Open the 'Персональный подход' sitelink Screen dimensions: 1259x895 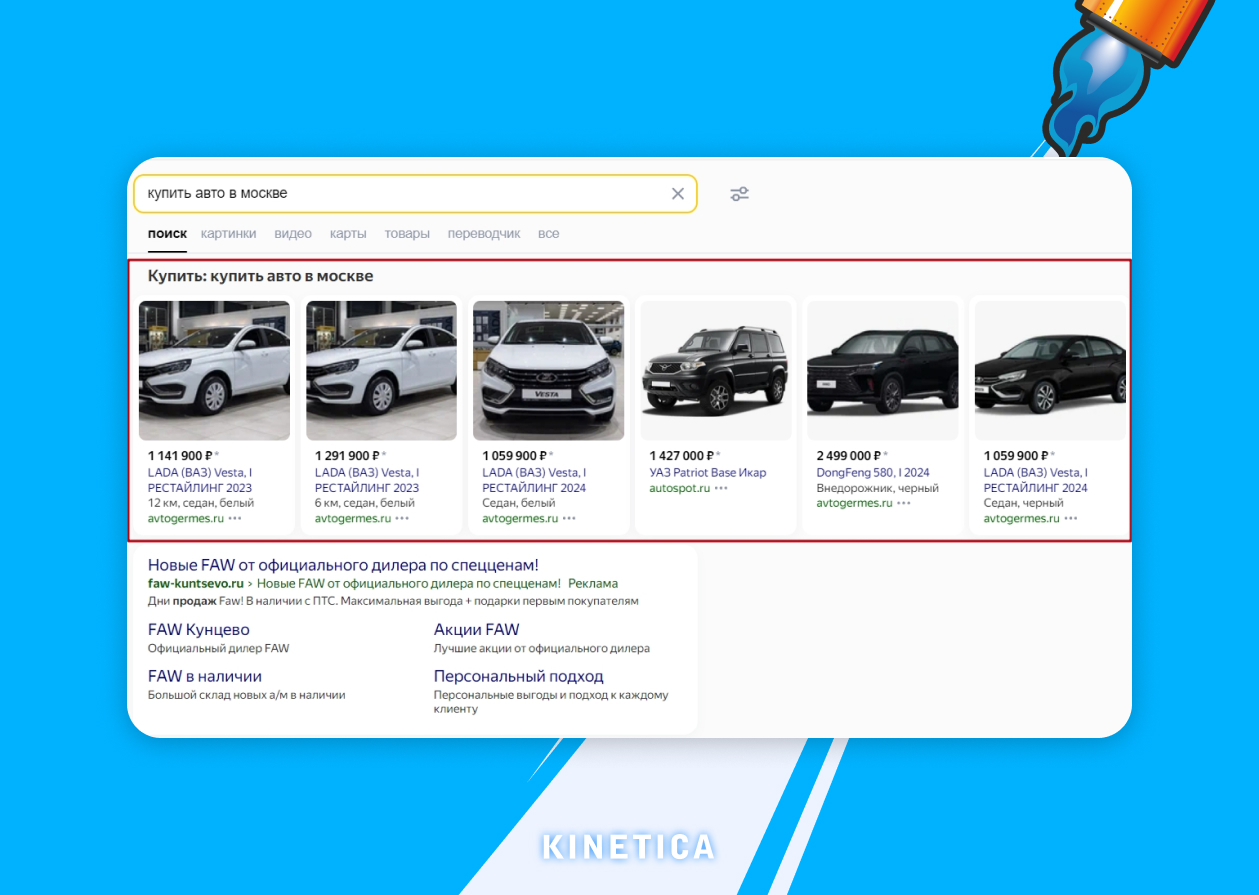(519, 676)
